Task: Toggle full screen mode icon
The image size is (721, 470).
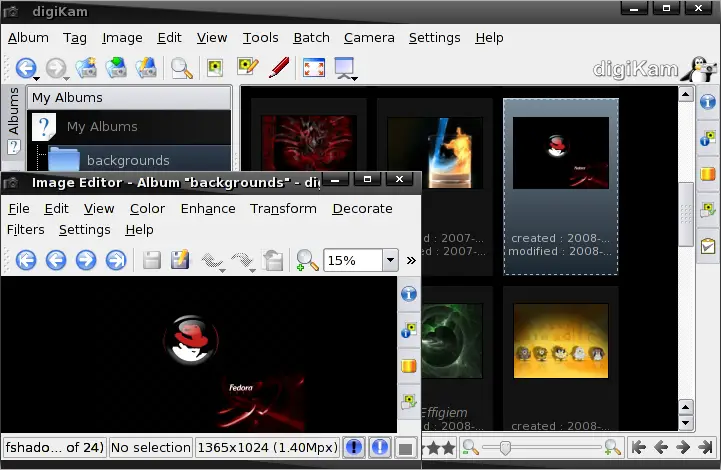Action: [314, 68]
